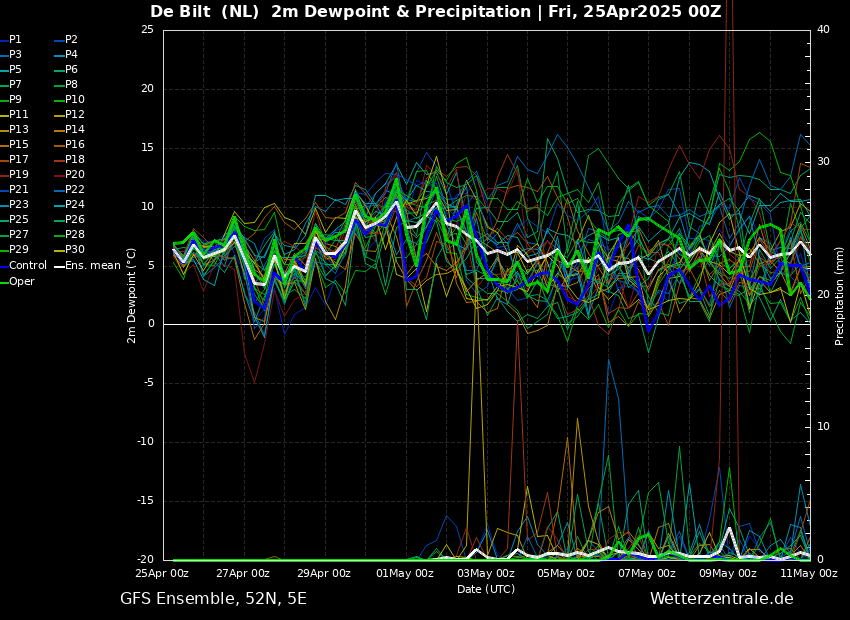This screenshot has height=620, width=850.
Task: Click the P29 legend label
Action: click(x=14, y=249)
